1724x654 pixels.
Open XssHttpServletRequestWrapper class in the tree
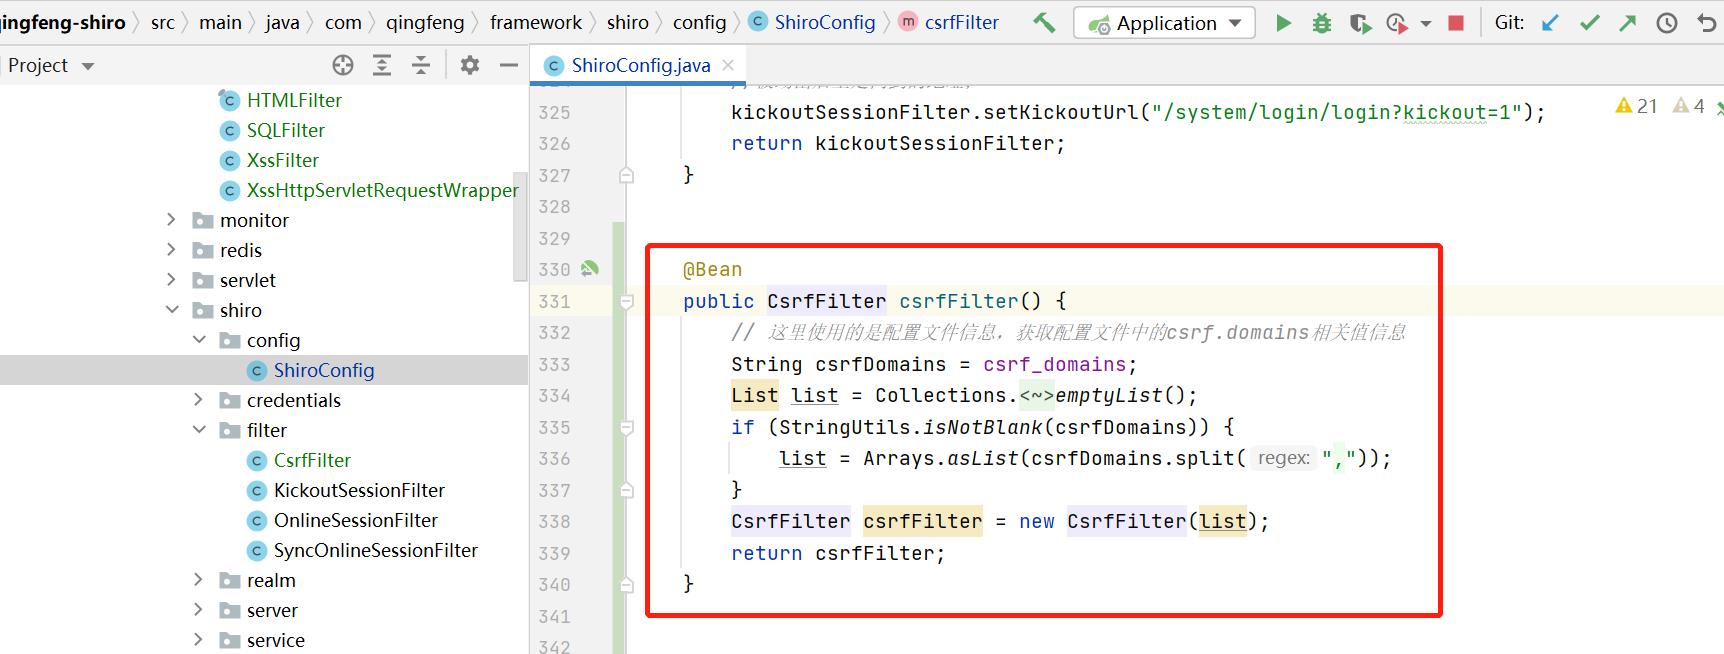click(382, 190)
